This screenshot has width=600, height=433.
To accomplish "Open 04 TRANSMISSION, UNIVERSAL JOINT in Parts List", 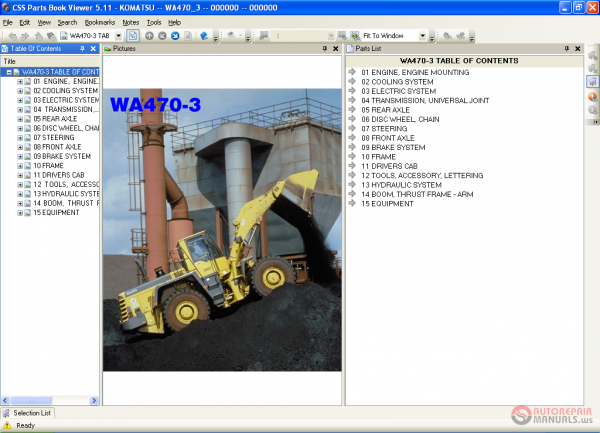I will (425, 101).
